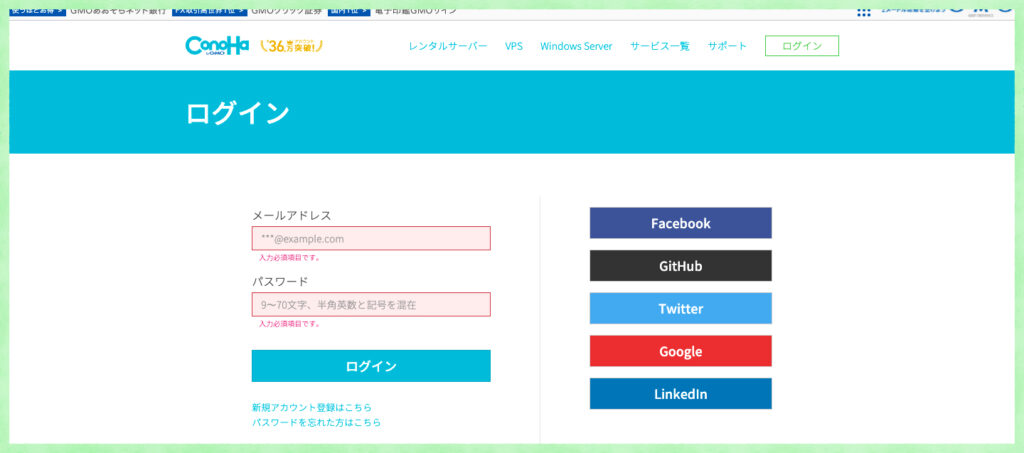1024x453 pixels.
Task: Focus the パスワード input field
Action: point(371,304)
